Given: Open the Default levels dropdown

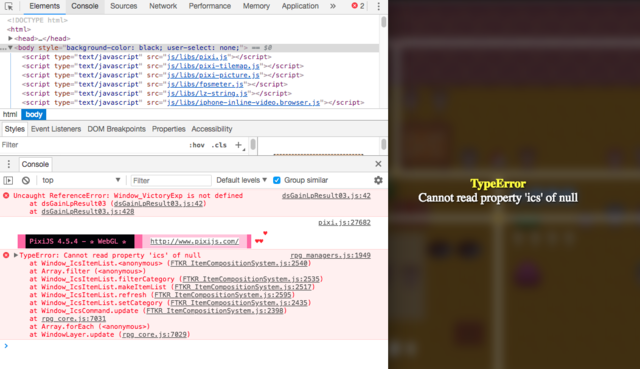Looking at the screenshot, I should [x=242, y=180].
